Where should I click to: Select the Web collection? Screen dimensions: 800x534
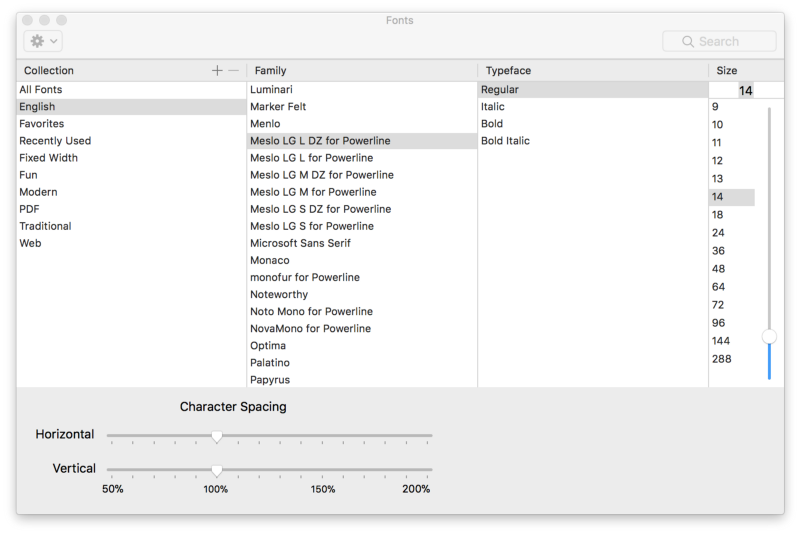coord(131,243)
